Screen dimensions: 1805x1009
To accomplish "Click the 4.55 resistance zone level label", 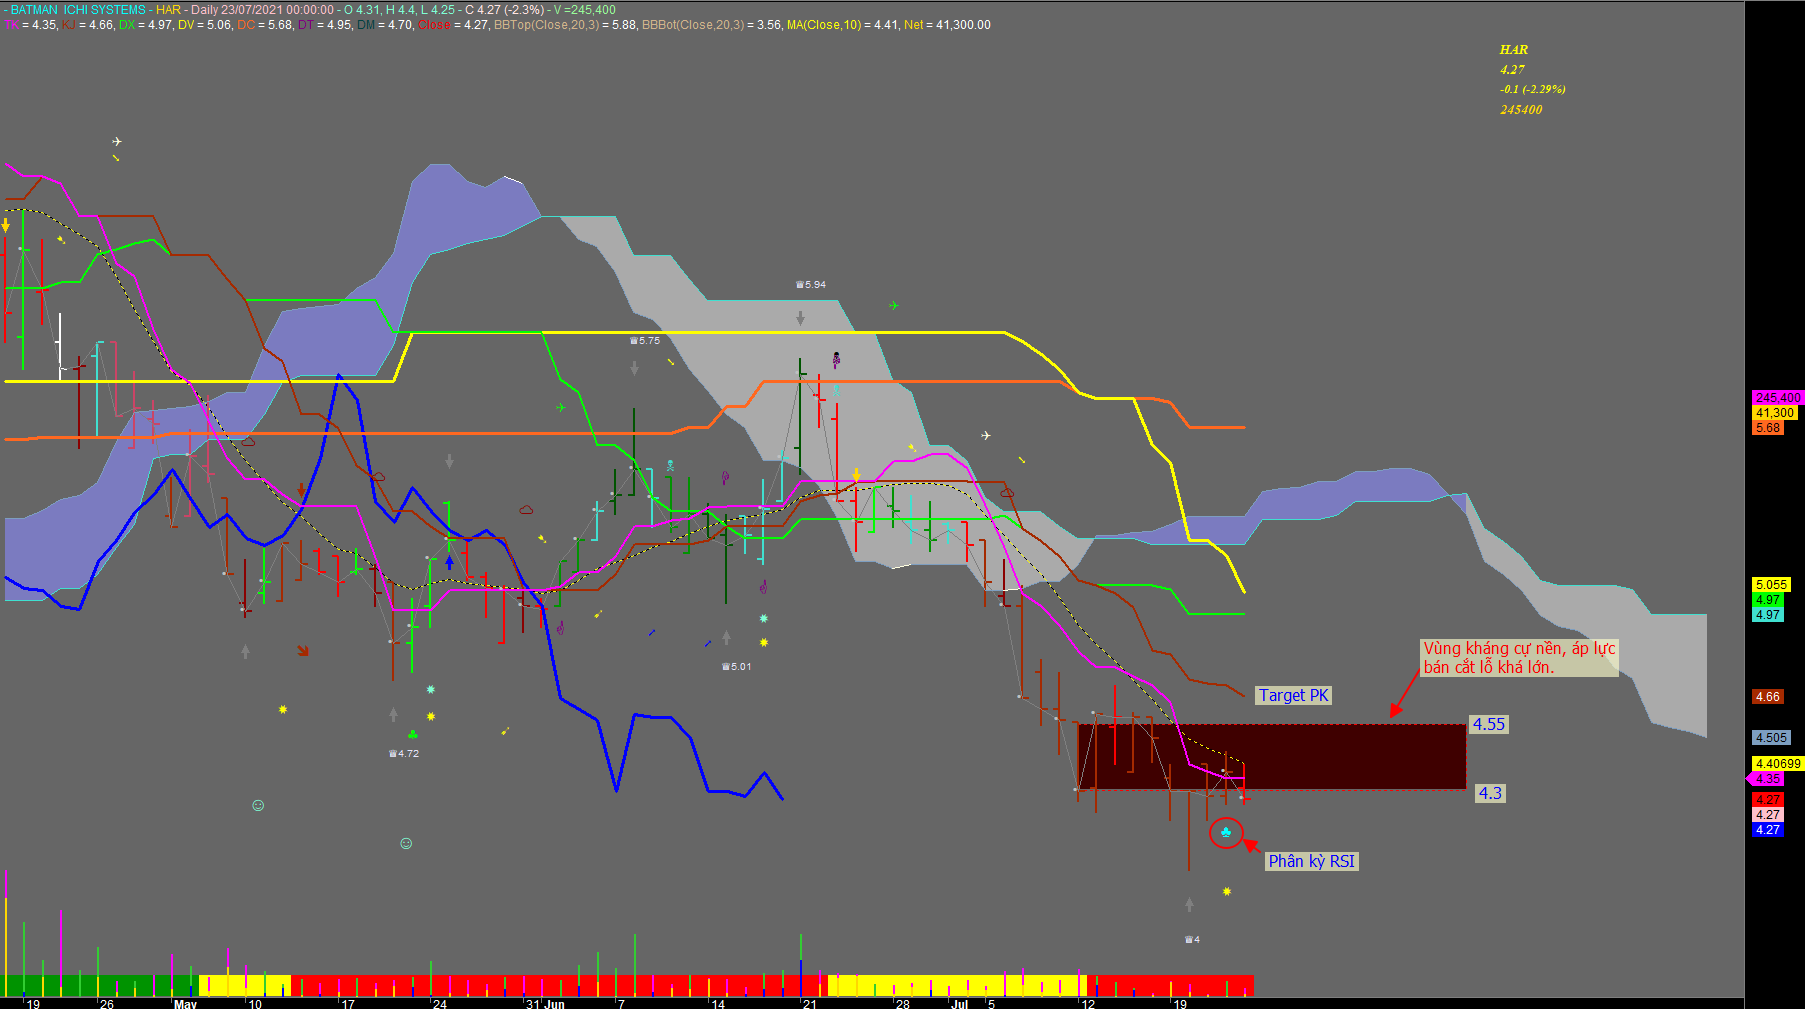I will point(1489,724).
